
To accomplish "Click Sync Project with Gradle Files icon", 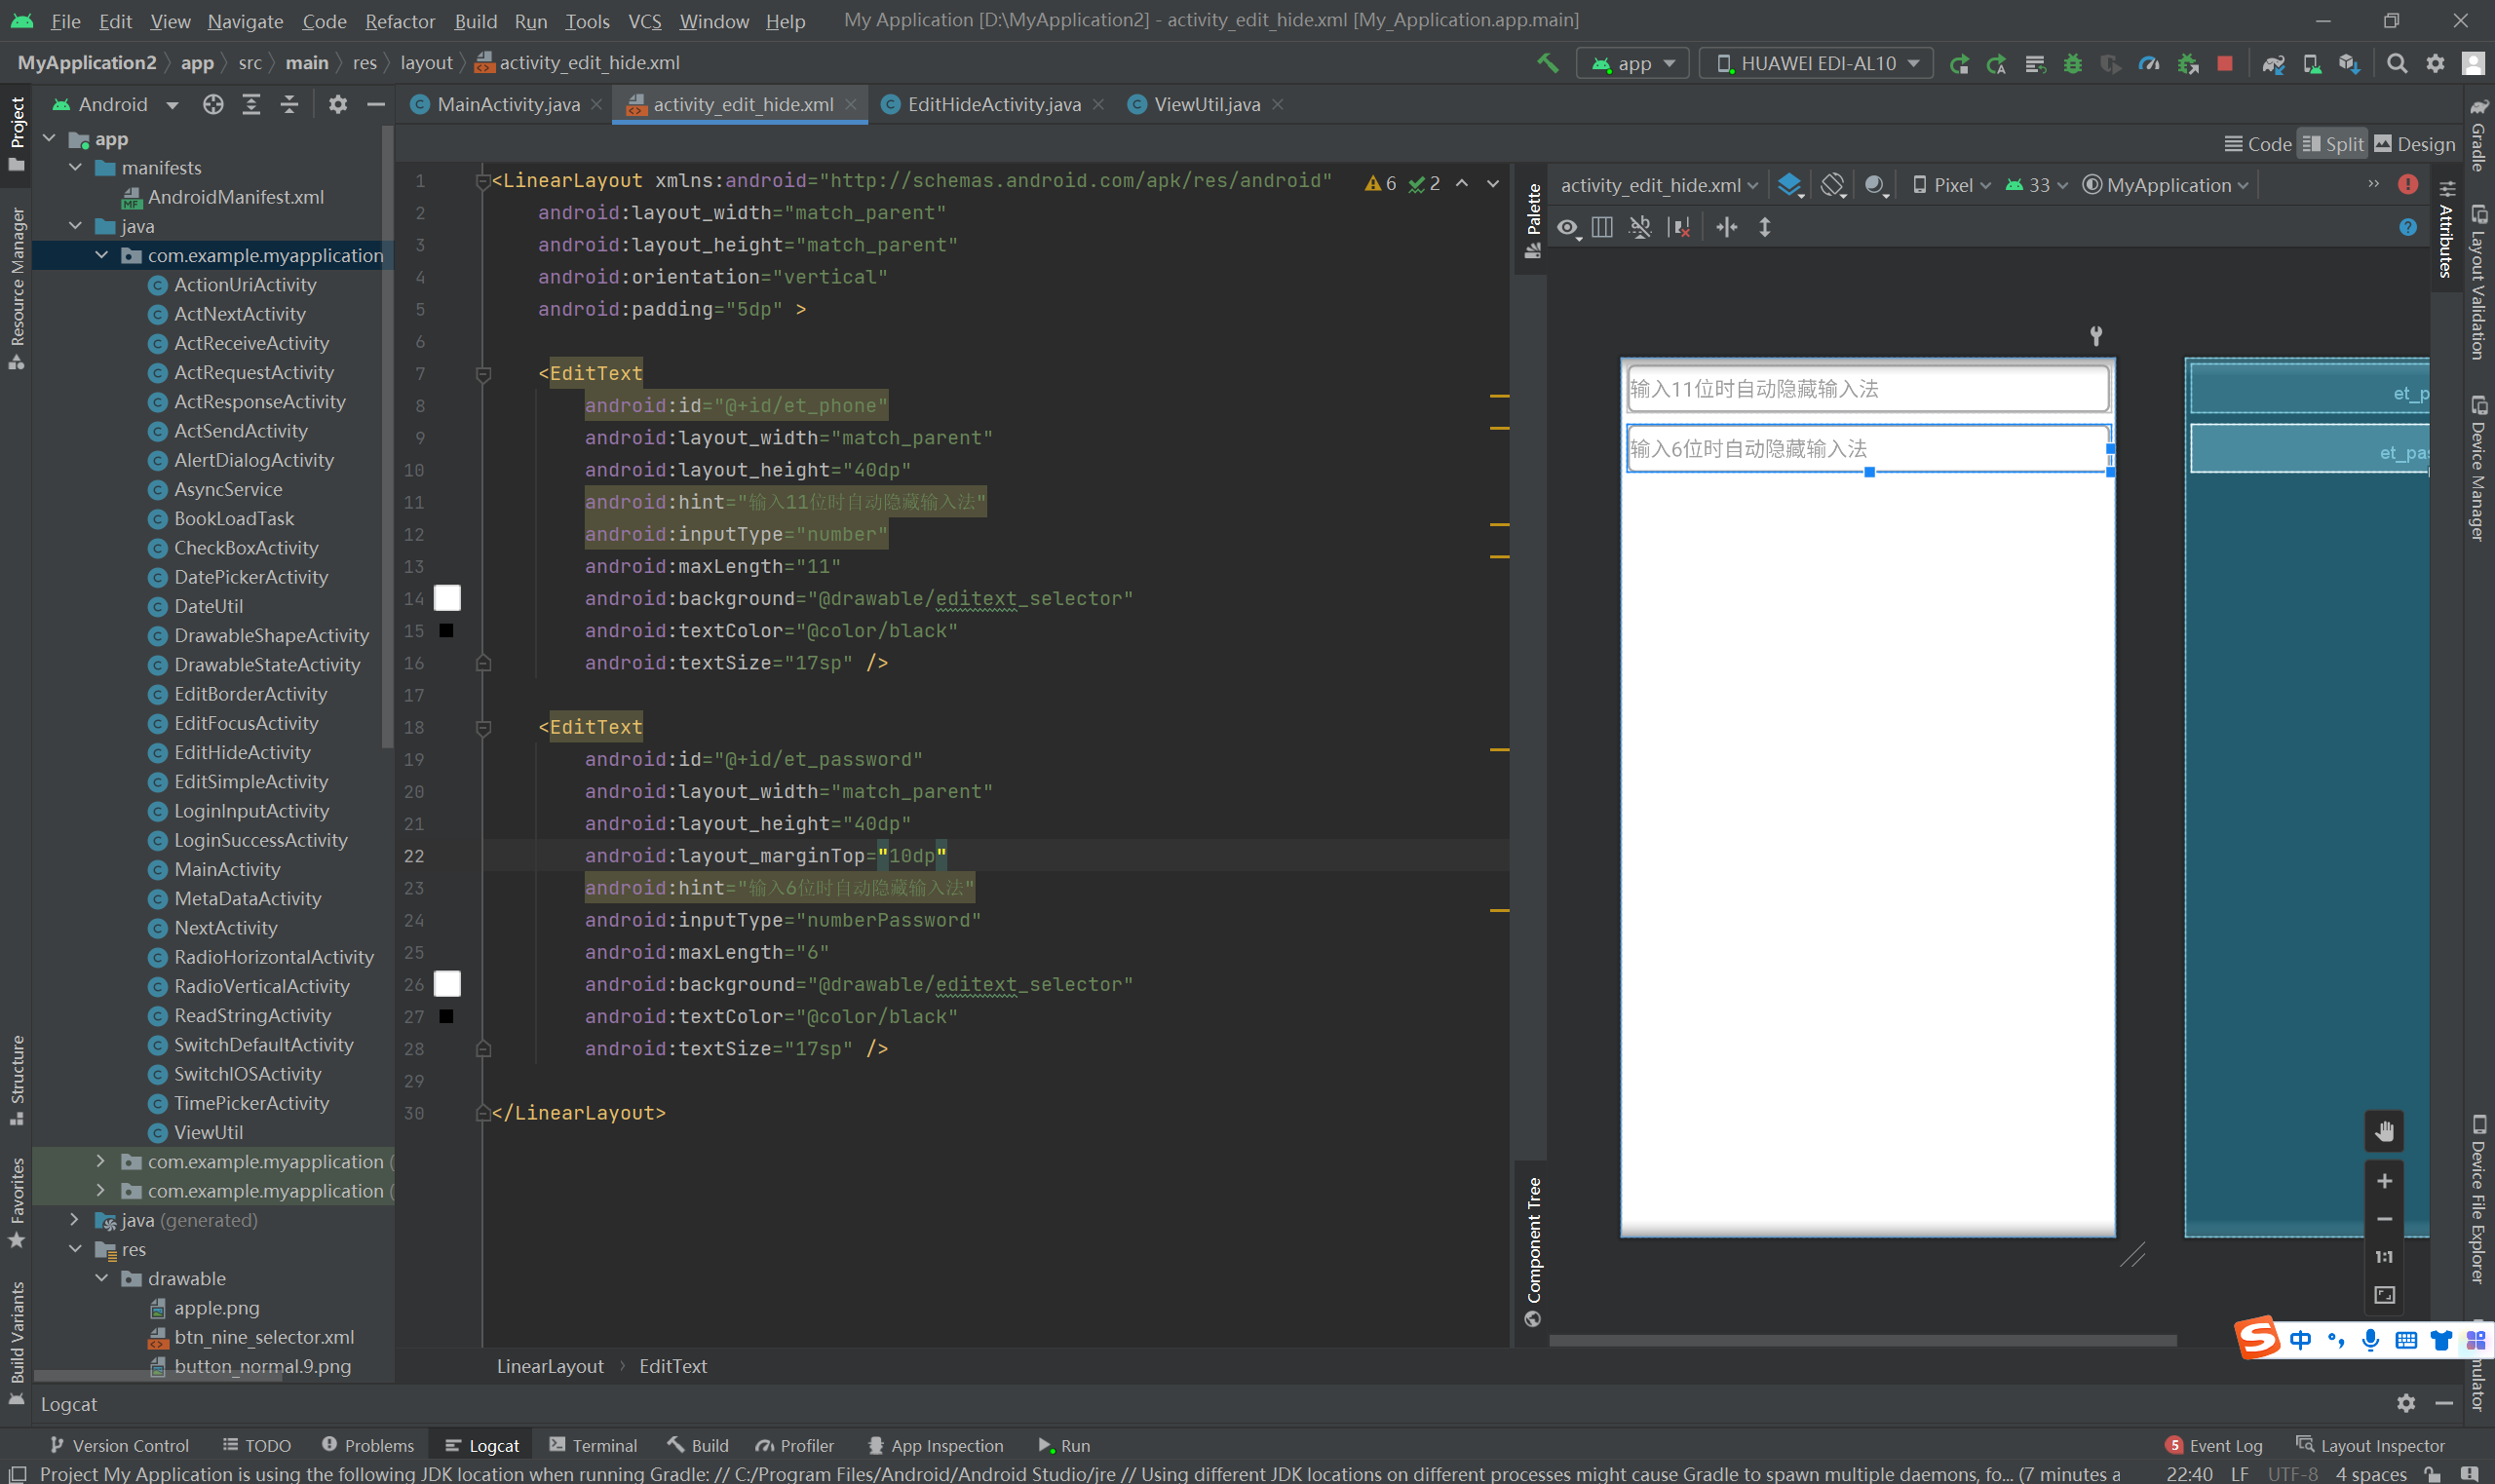I will click(2273, 63).
